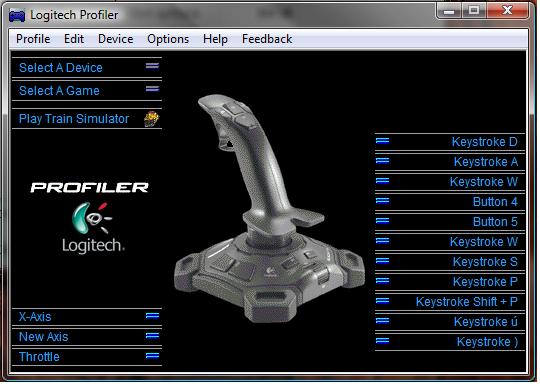Image resolution: width=540 pixels, height=386 pixels.
Task: Select the Keystroke Shift + P text
Action: (467, 302)
